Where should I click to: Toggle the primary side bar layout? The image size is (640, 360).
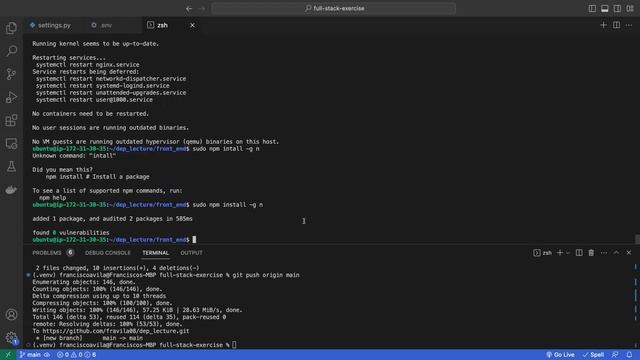[x=592, y=9]
